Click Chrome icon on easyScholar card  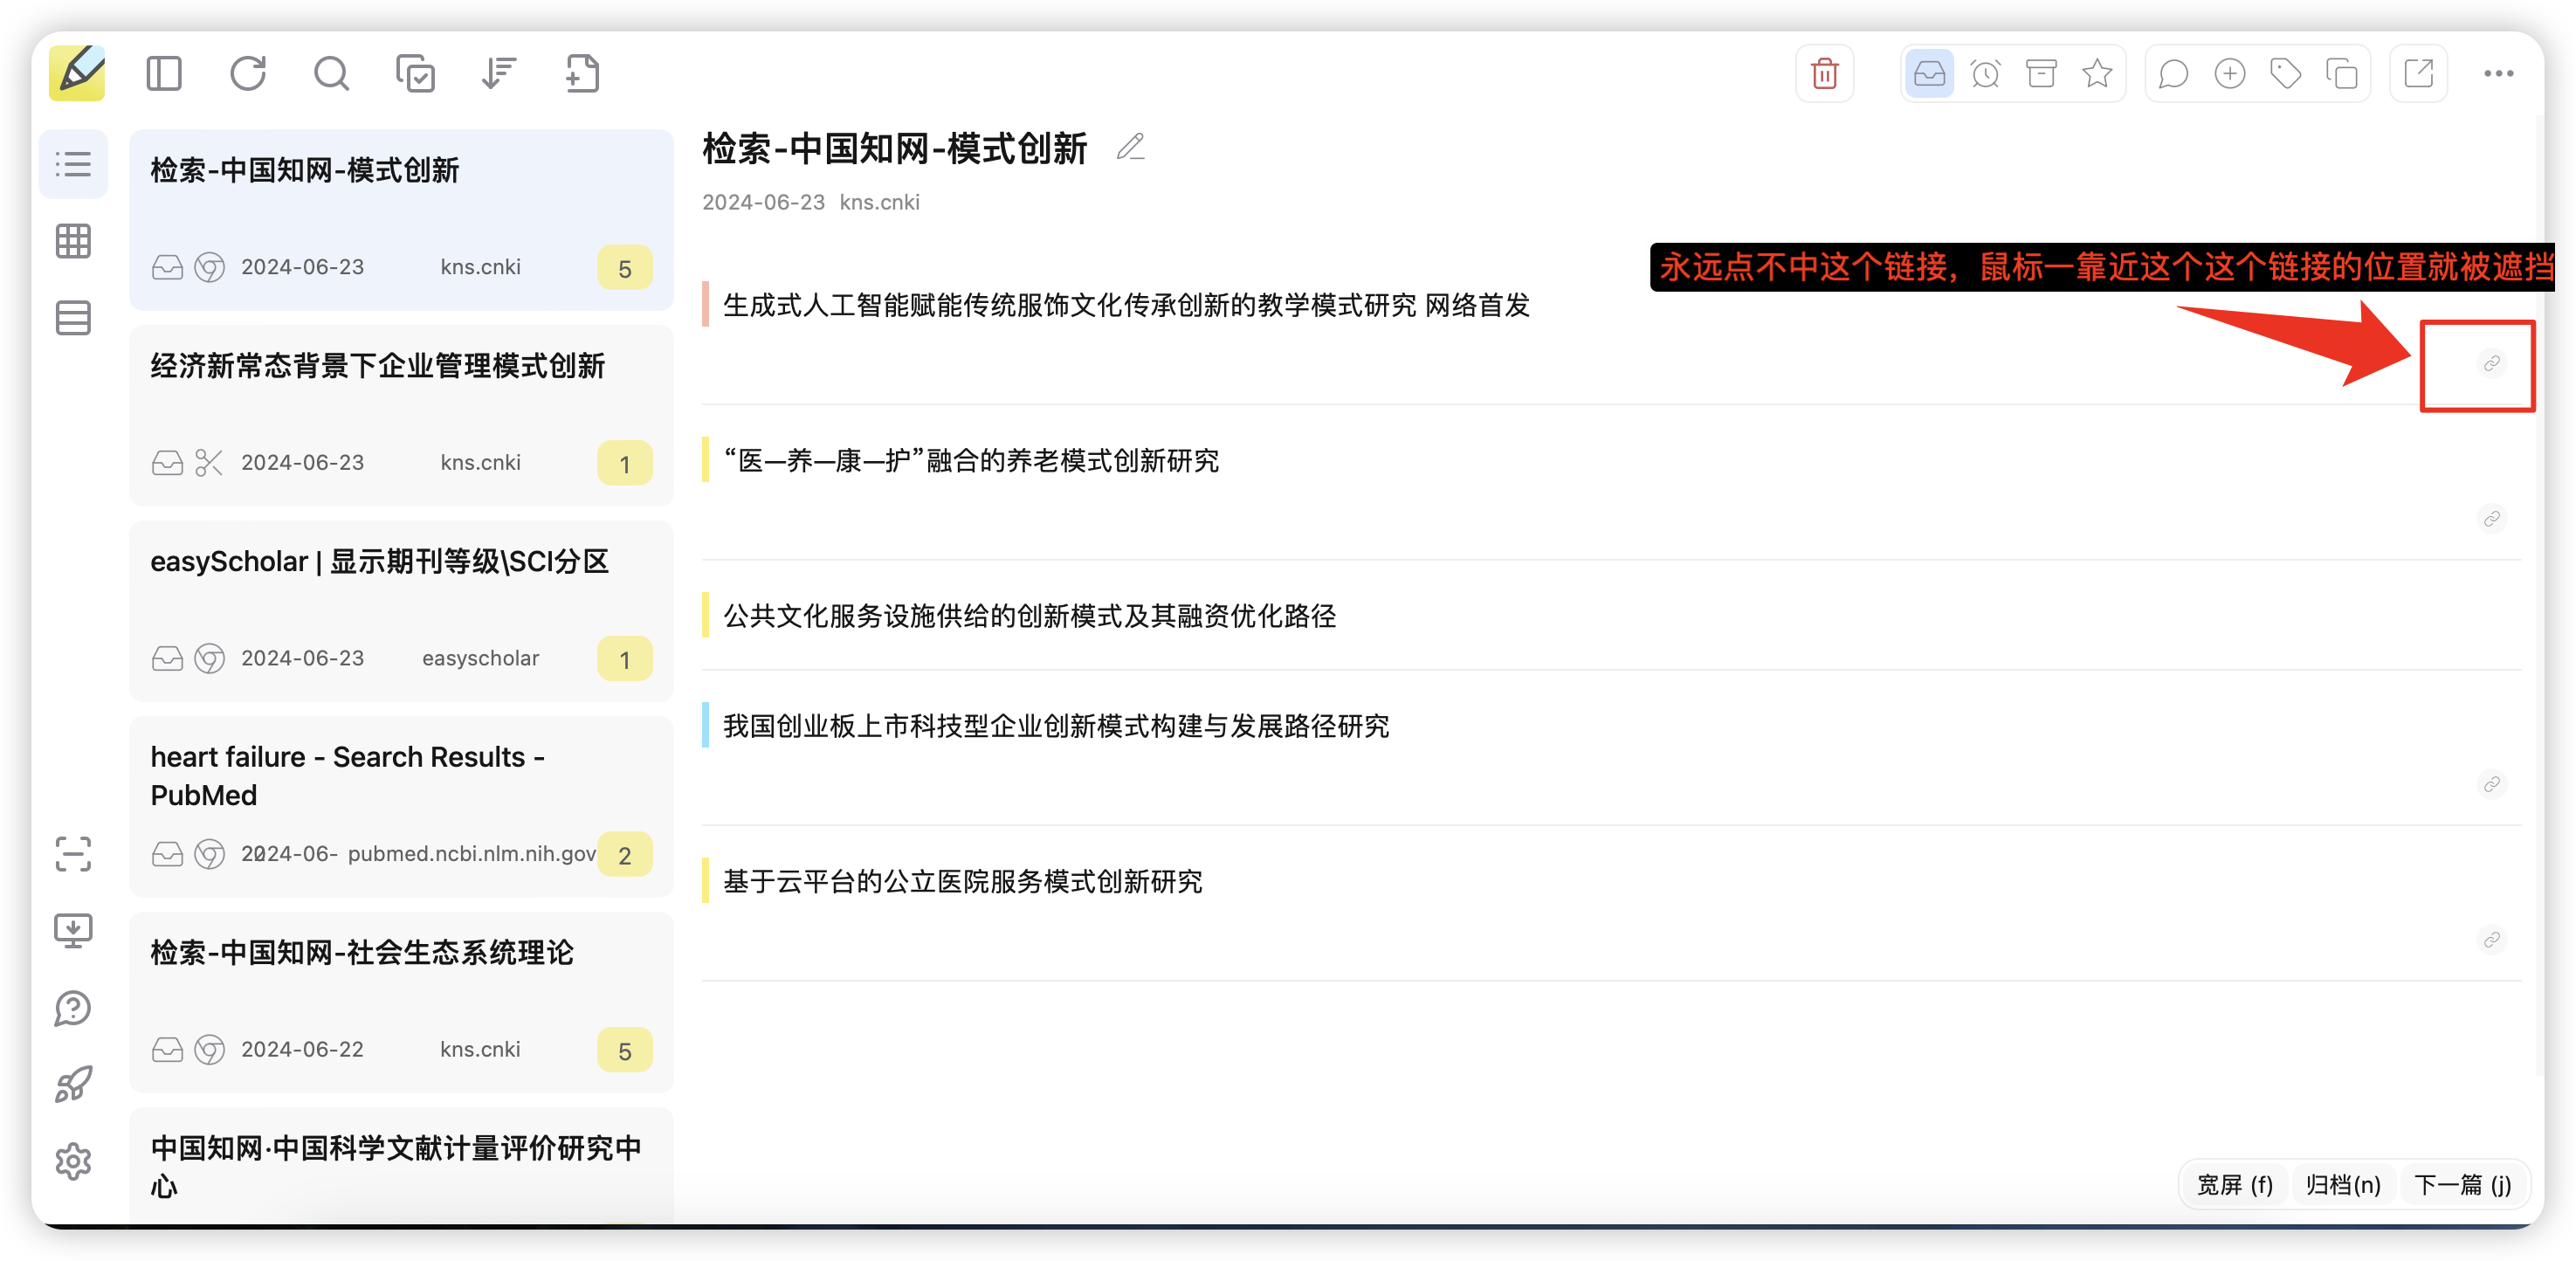pos(209,658)
